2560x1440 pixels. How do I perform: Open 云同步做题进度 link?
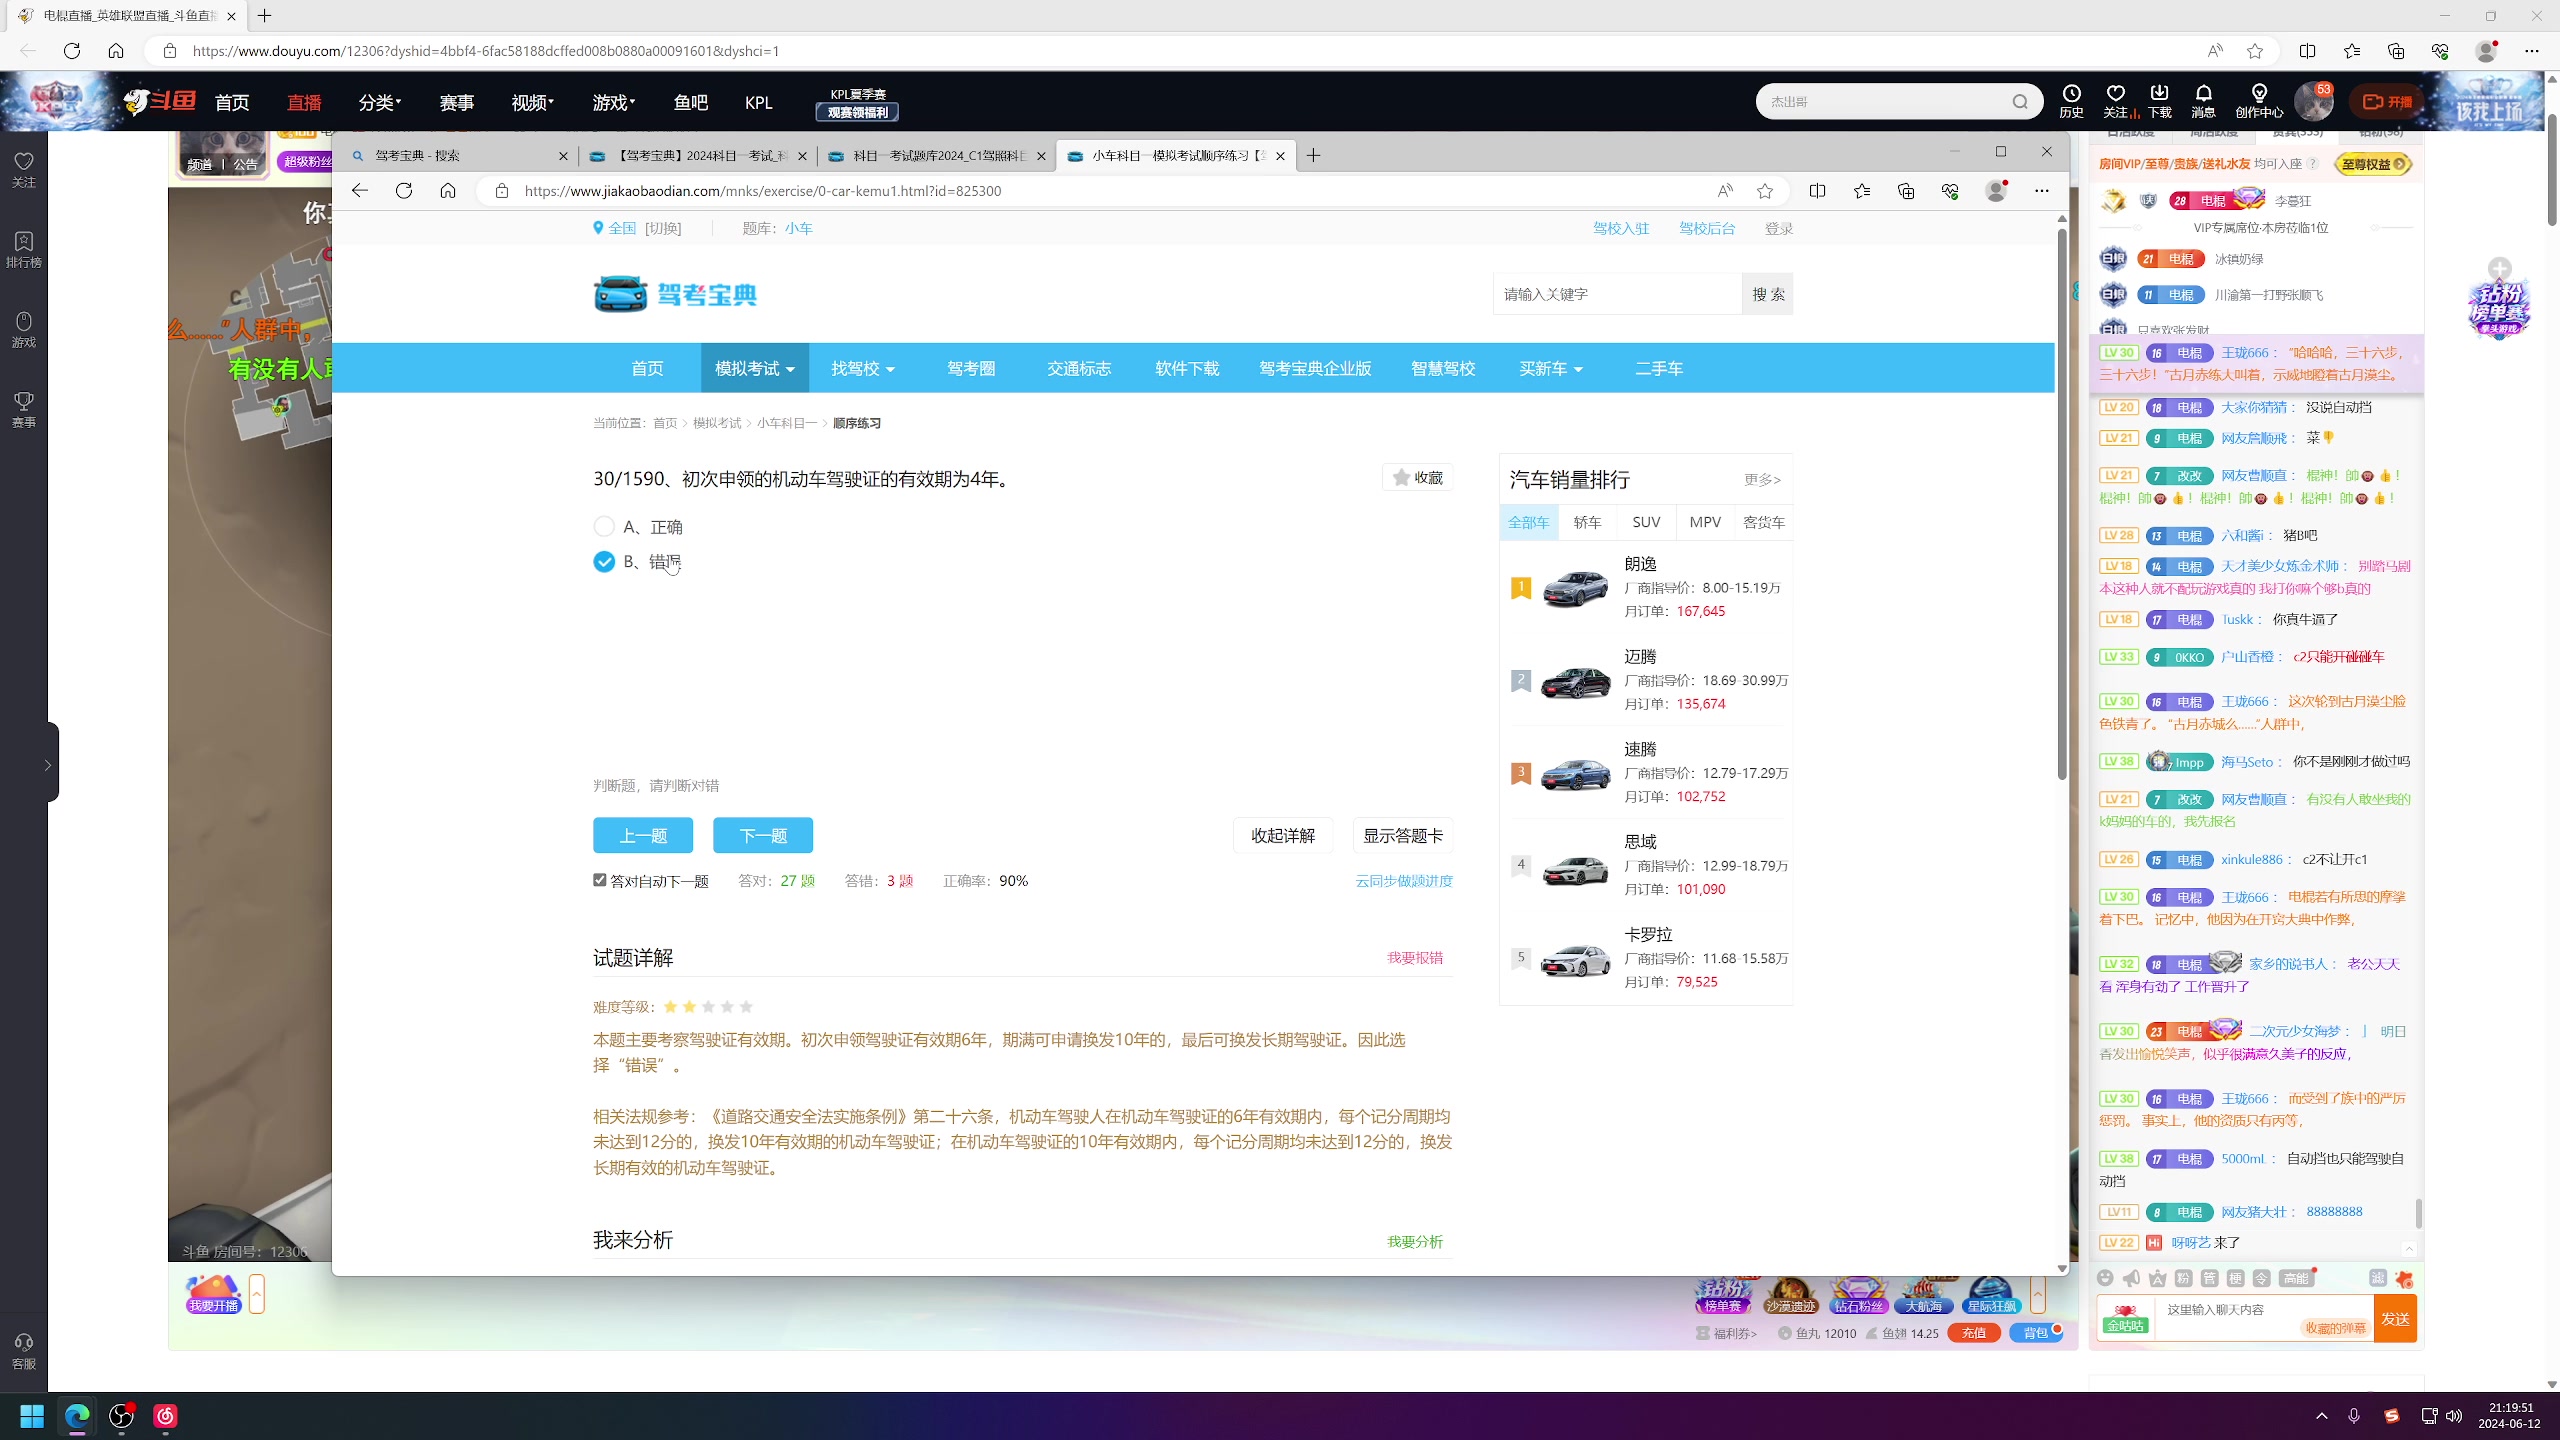[1404, 881]
